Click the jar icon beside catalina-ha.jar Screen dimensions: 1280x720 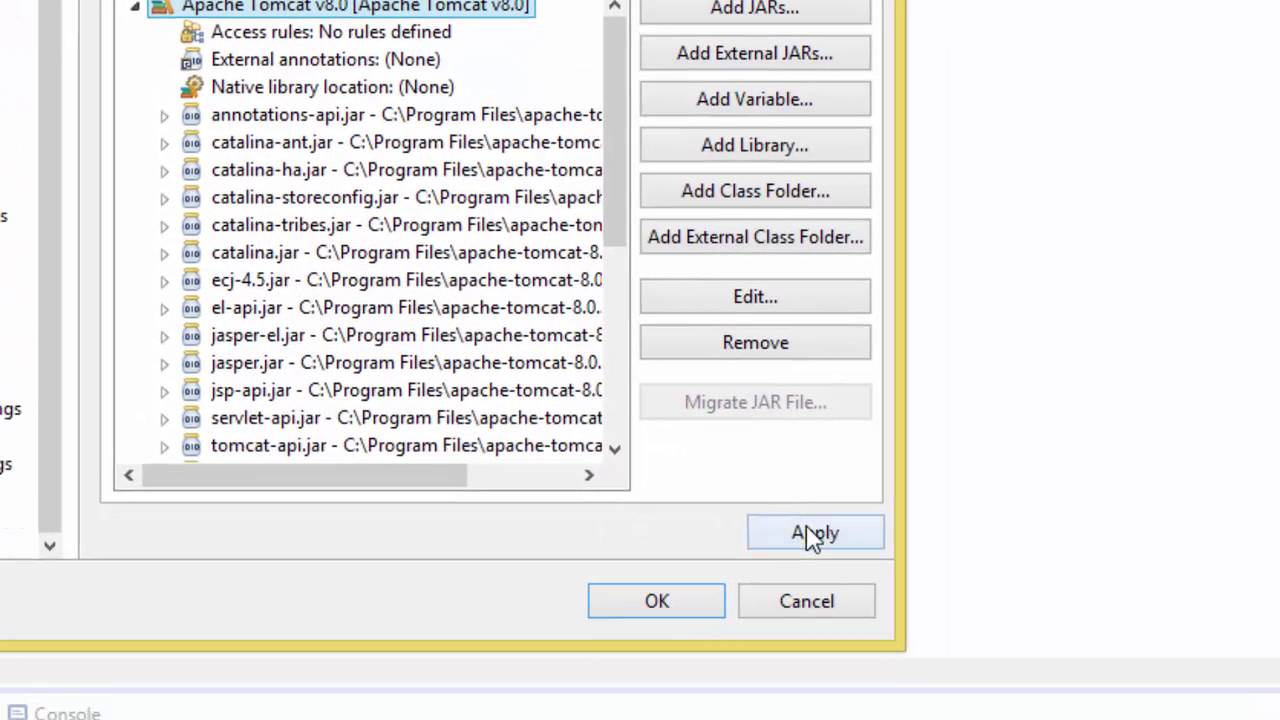191,170
